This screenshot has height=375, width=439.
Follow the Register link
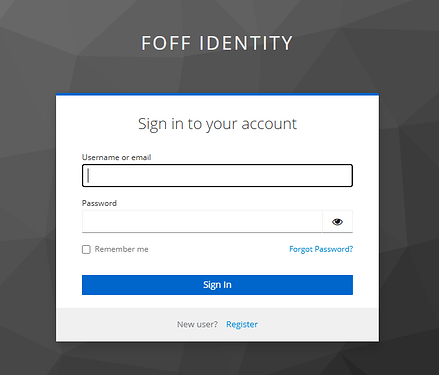(242, 324)
